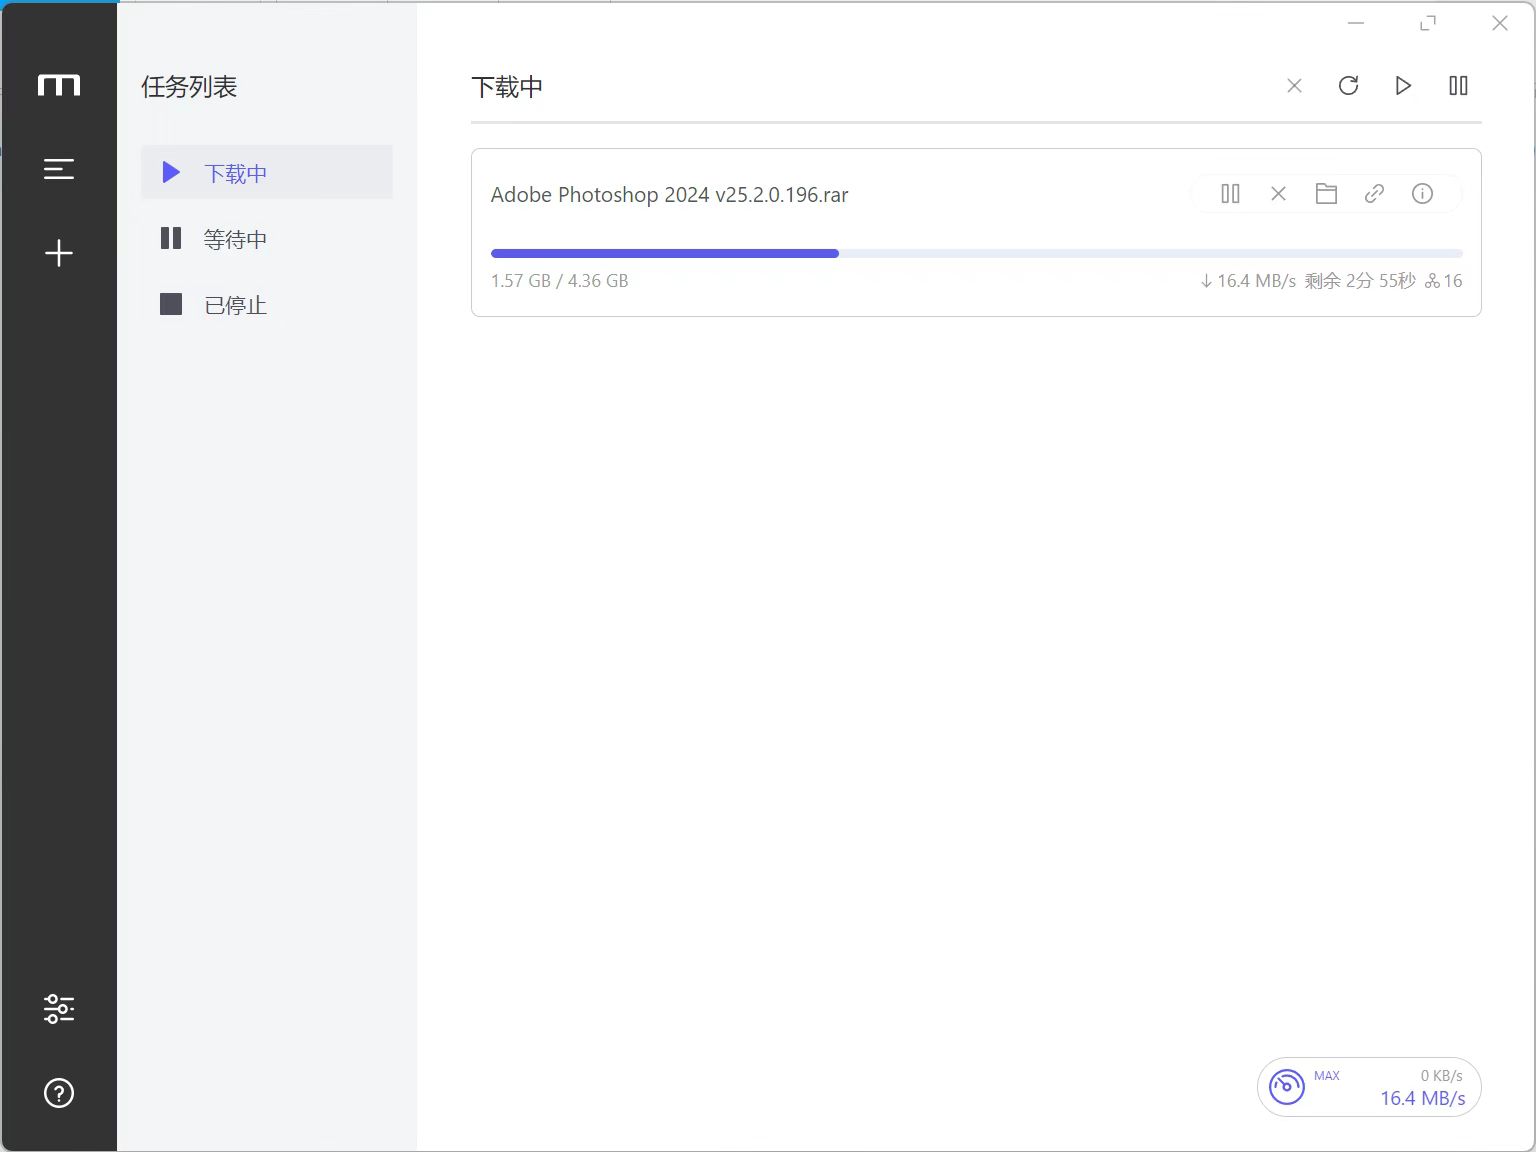Remove the Adobe Photoshop task
1536x1152 pixels.
[x=1278, y=194]
